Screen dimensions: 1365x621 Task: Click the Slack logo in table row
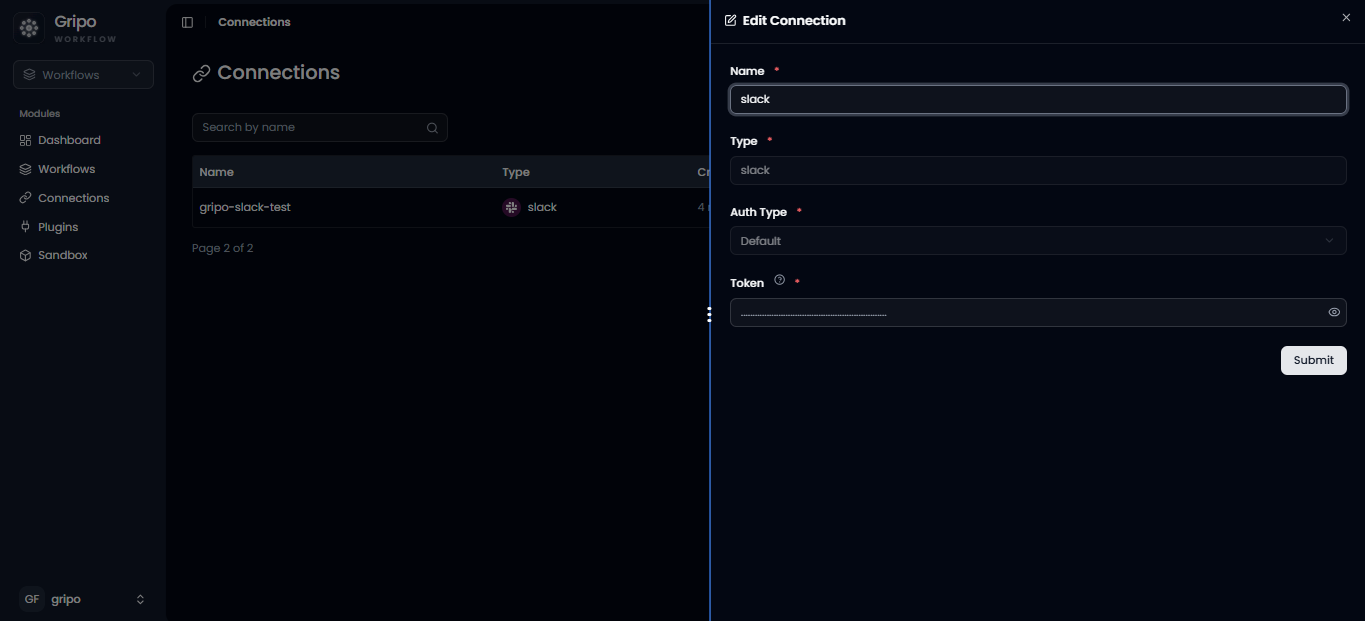511,207
